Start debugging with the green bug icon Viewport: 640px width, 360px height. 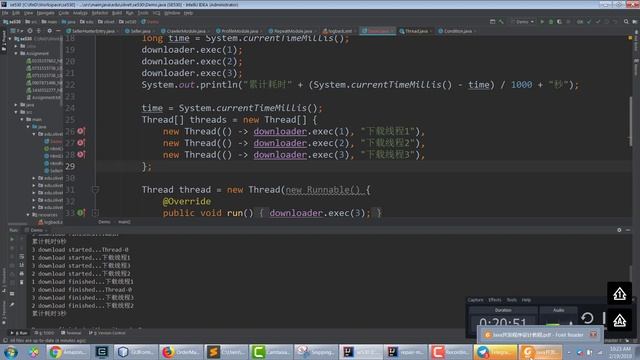pyautogui.click(x=551, y=22)
